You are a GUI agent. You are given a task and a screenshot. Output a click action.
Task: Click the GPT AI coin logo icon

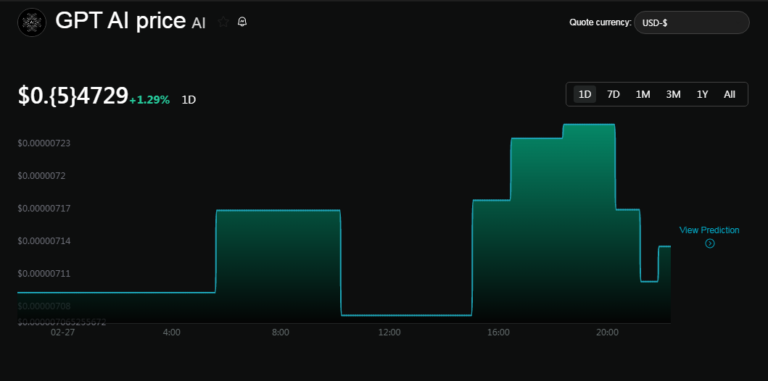point(32,23)
